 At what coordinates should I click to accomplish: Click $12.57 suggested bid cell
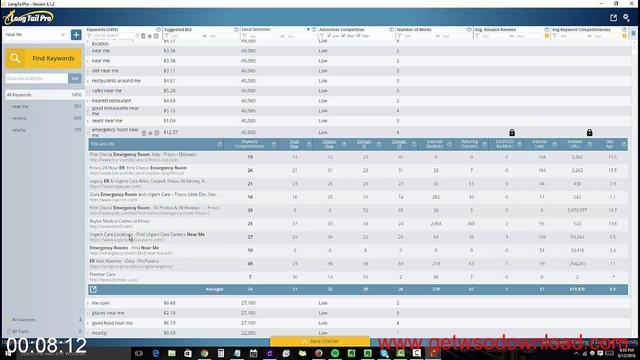pos(171,133)
